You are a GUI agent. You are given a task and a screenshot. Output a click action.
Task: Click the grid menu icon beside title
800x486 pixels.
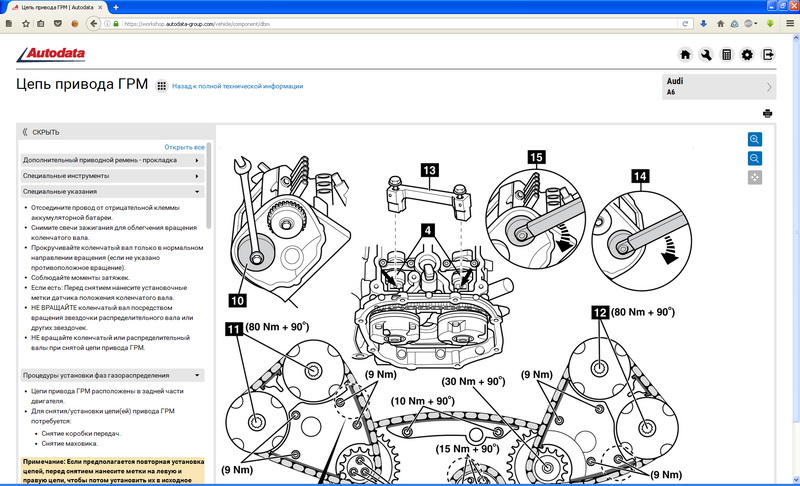click(161, 87)
